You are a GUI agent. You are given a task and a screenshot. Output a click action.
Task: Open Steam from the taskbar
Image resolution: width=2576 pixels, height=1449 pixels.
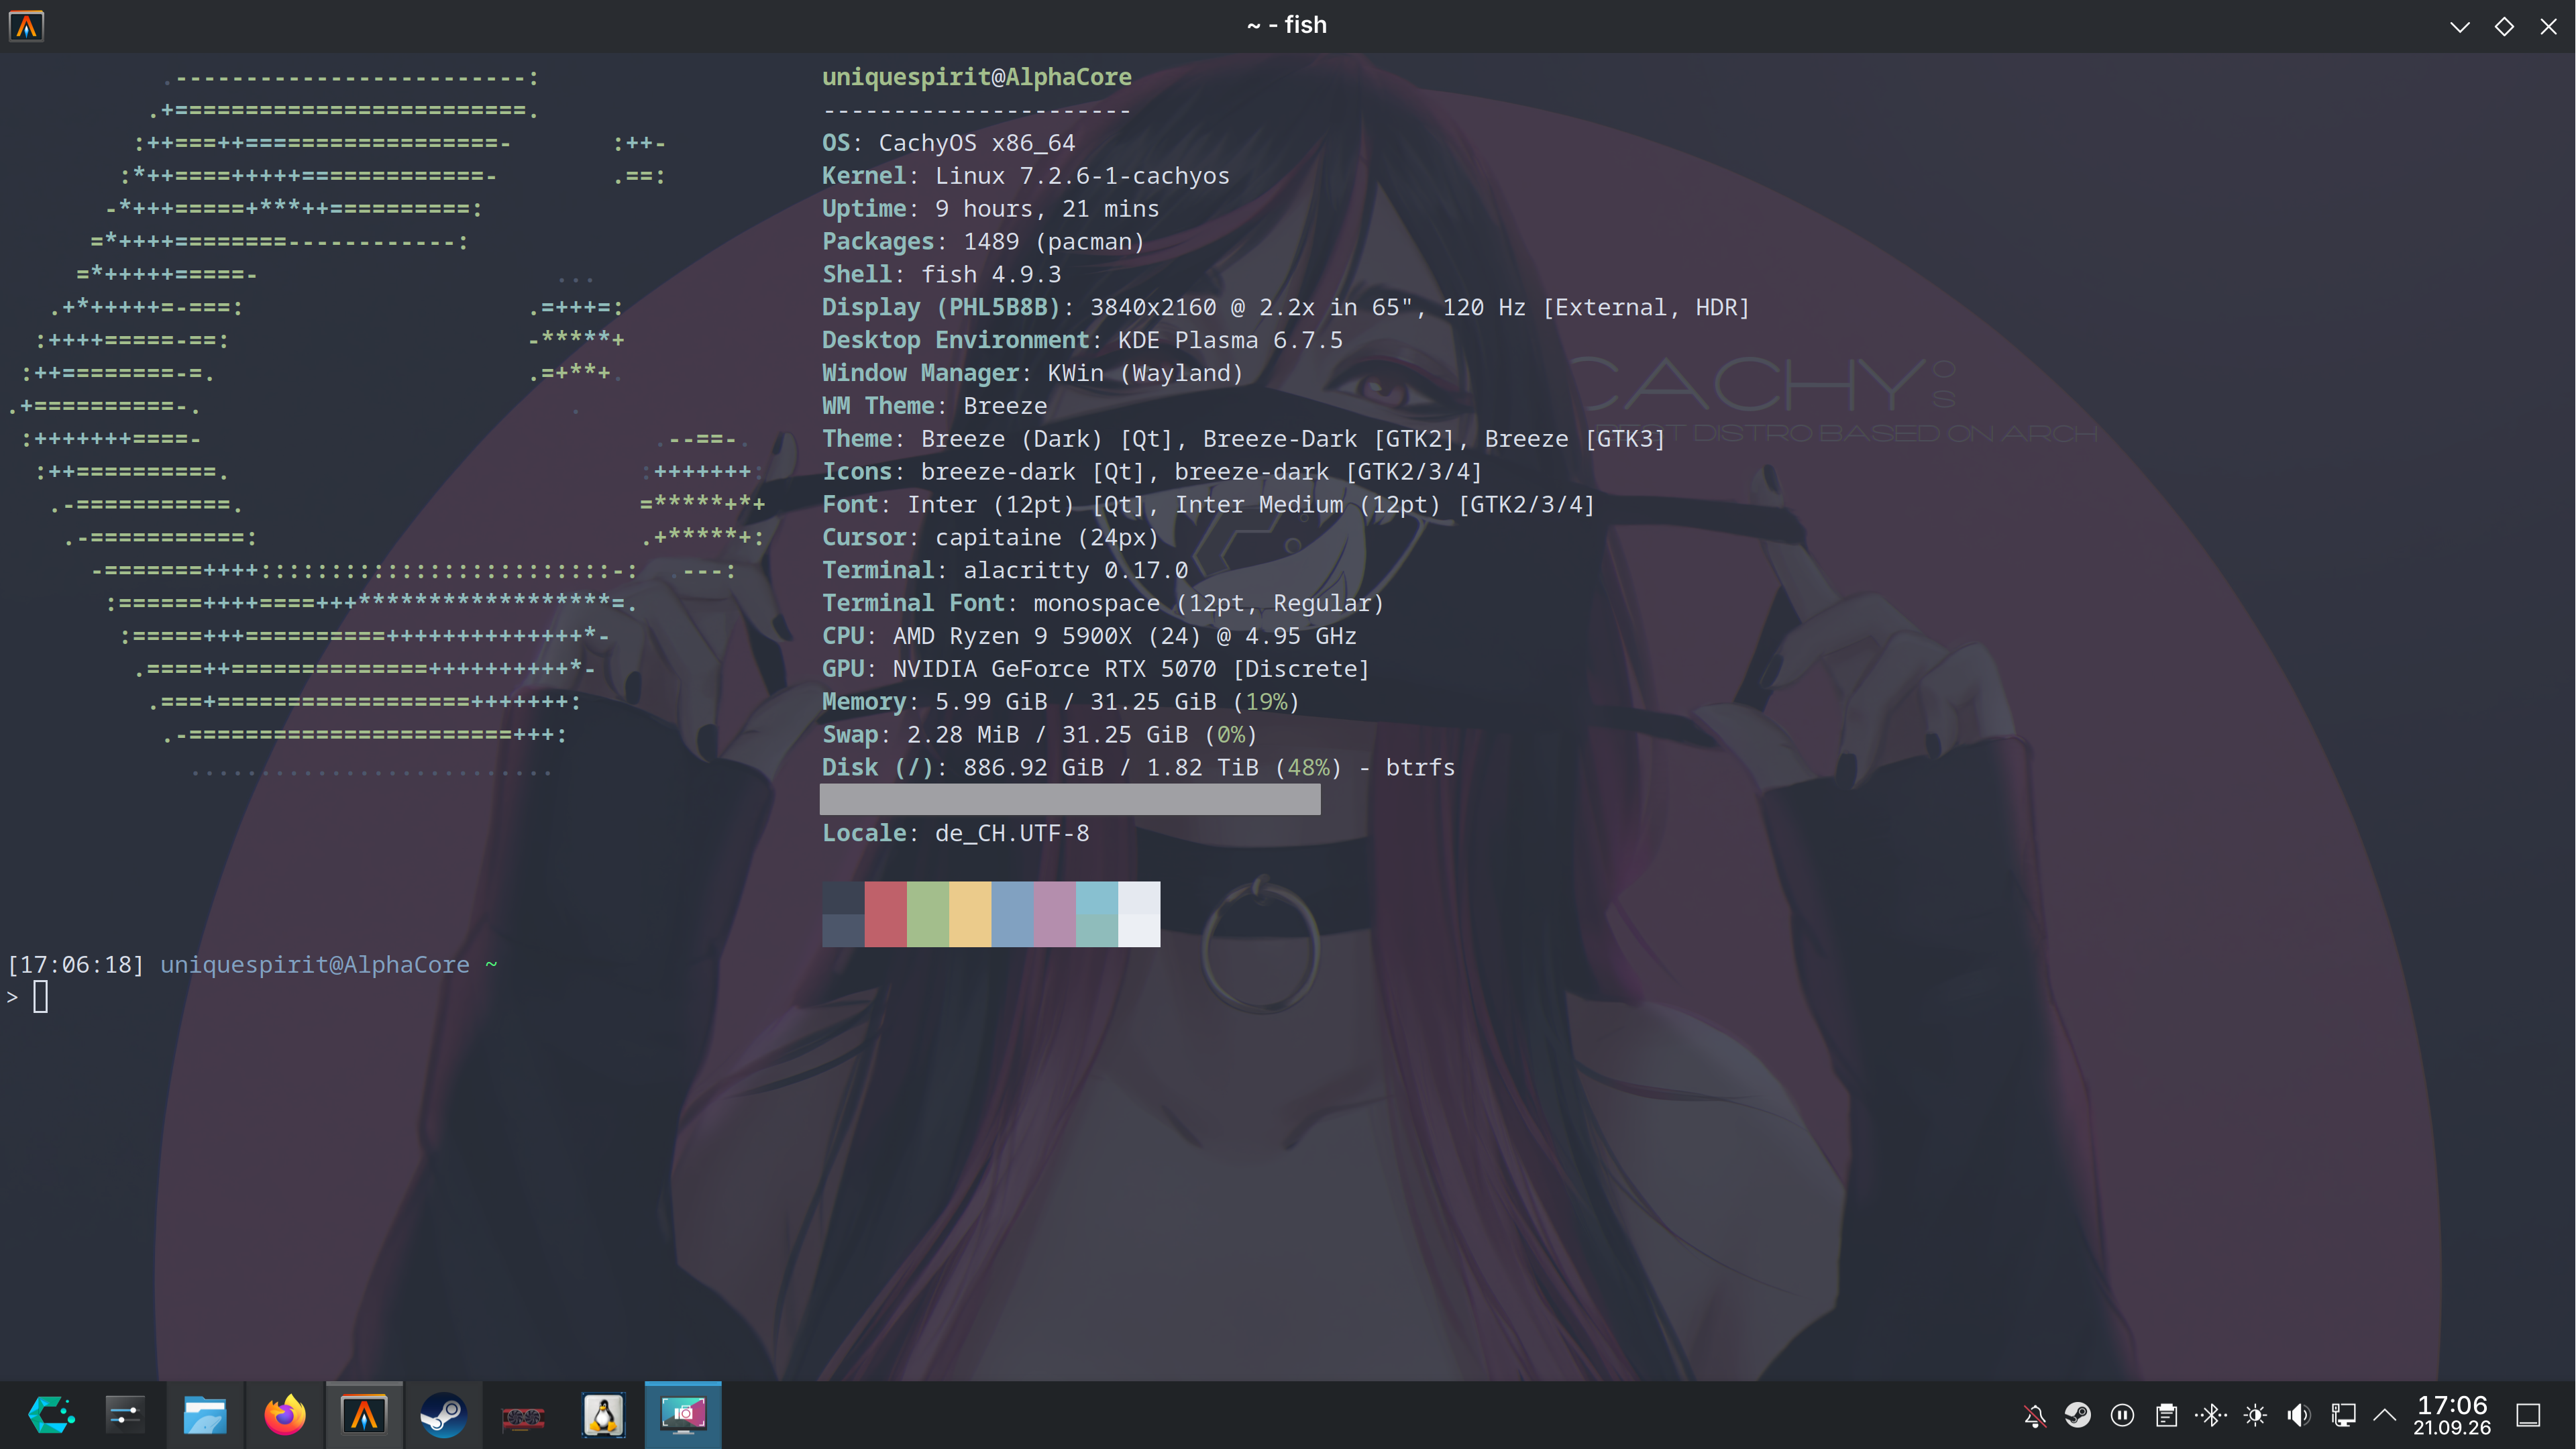tap(443, 1415)
